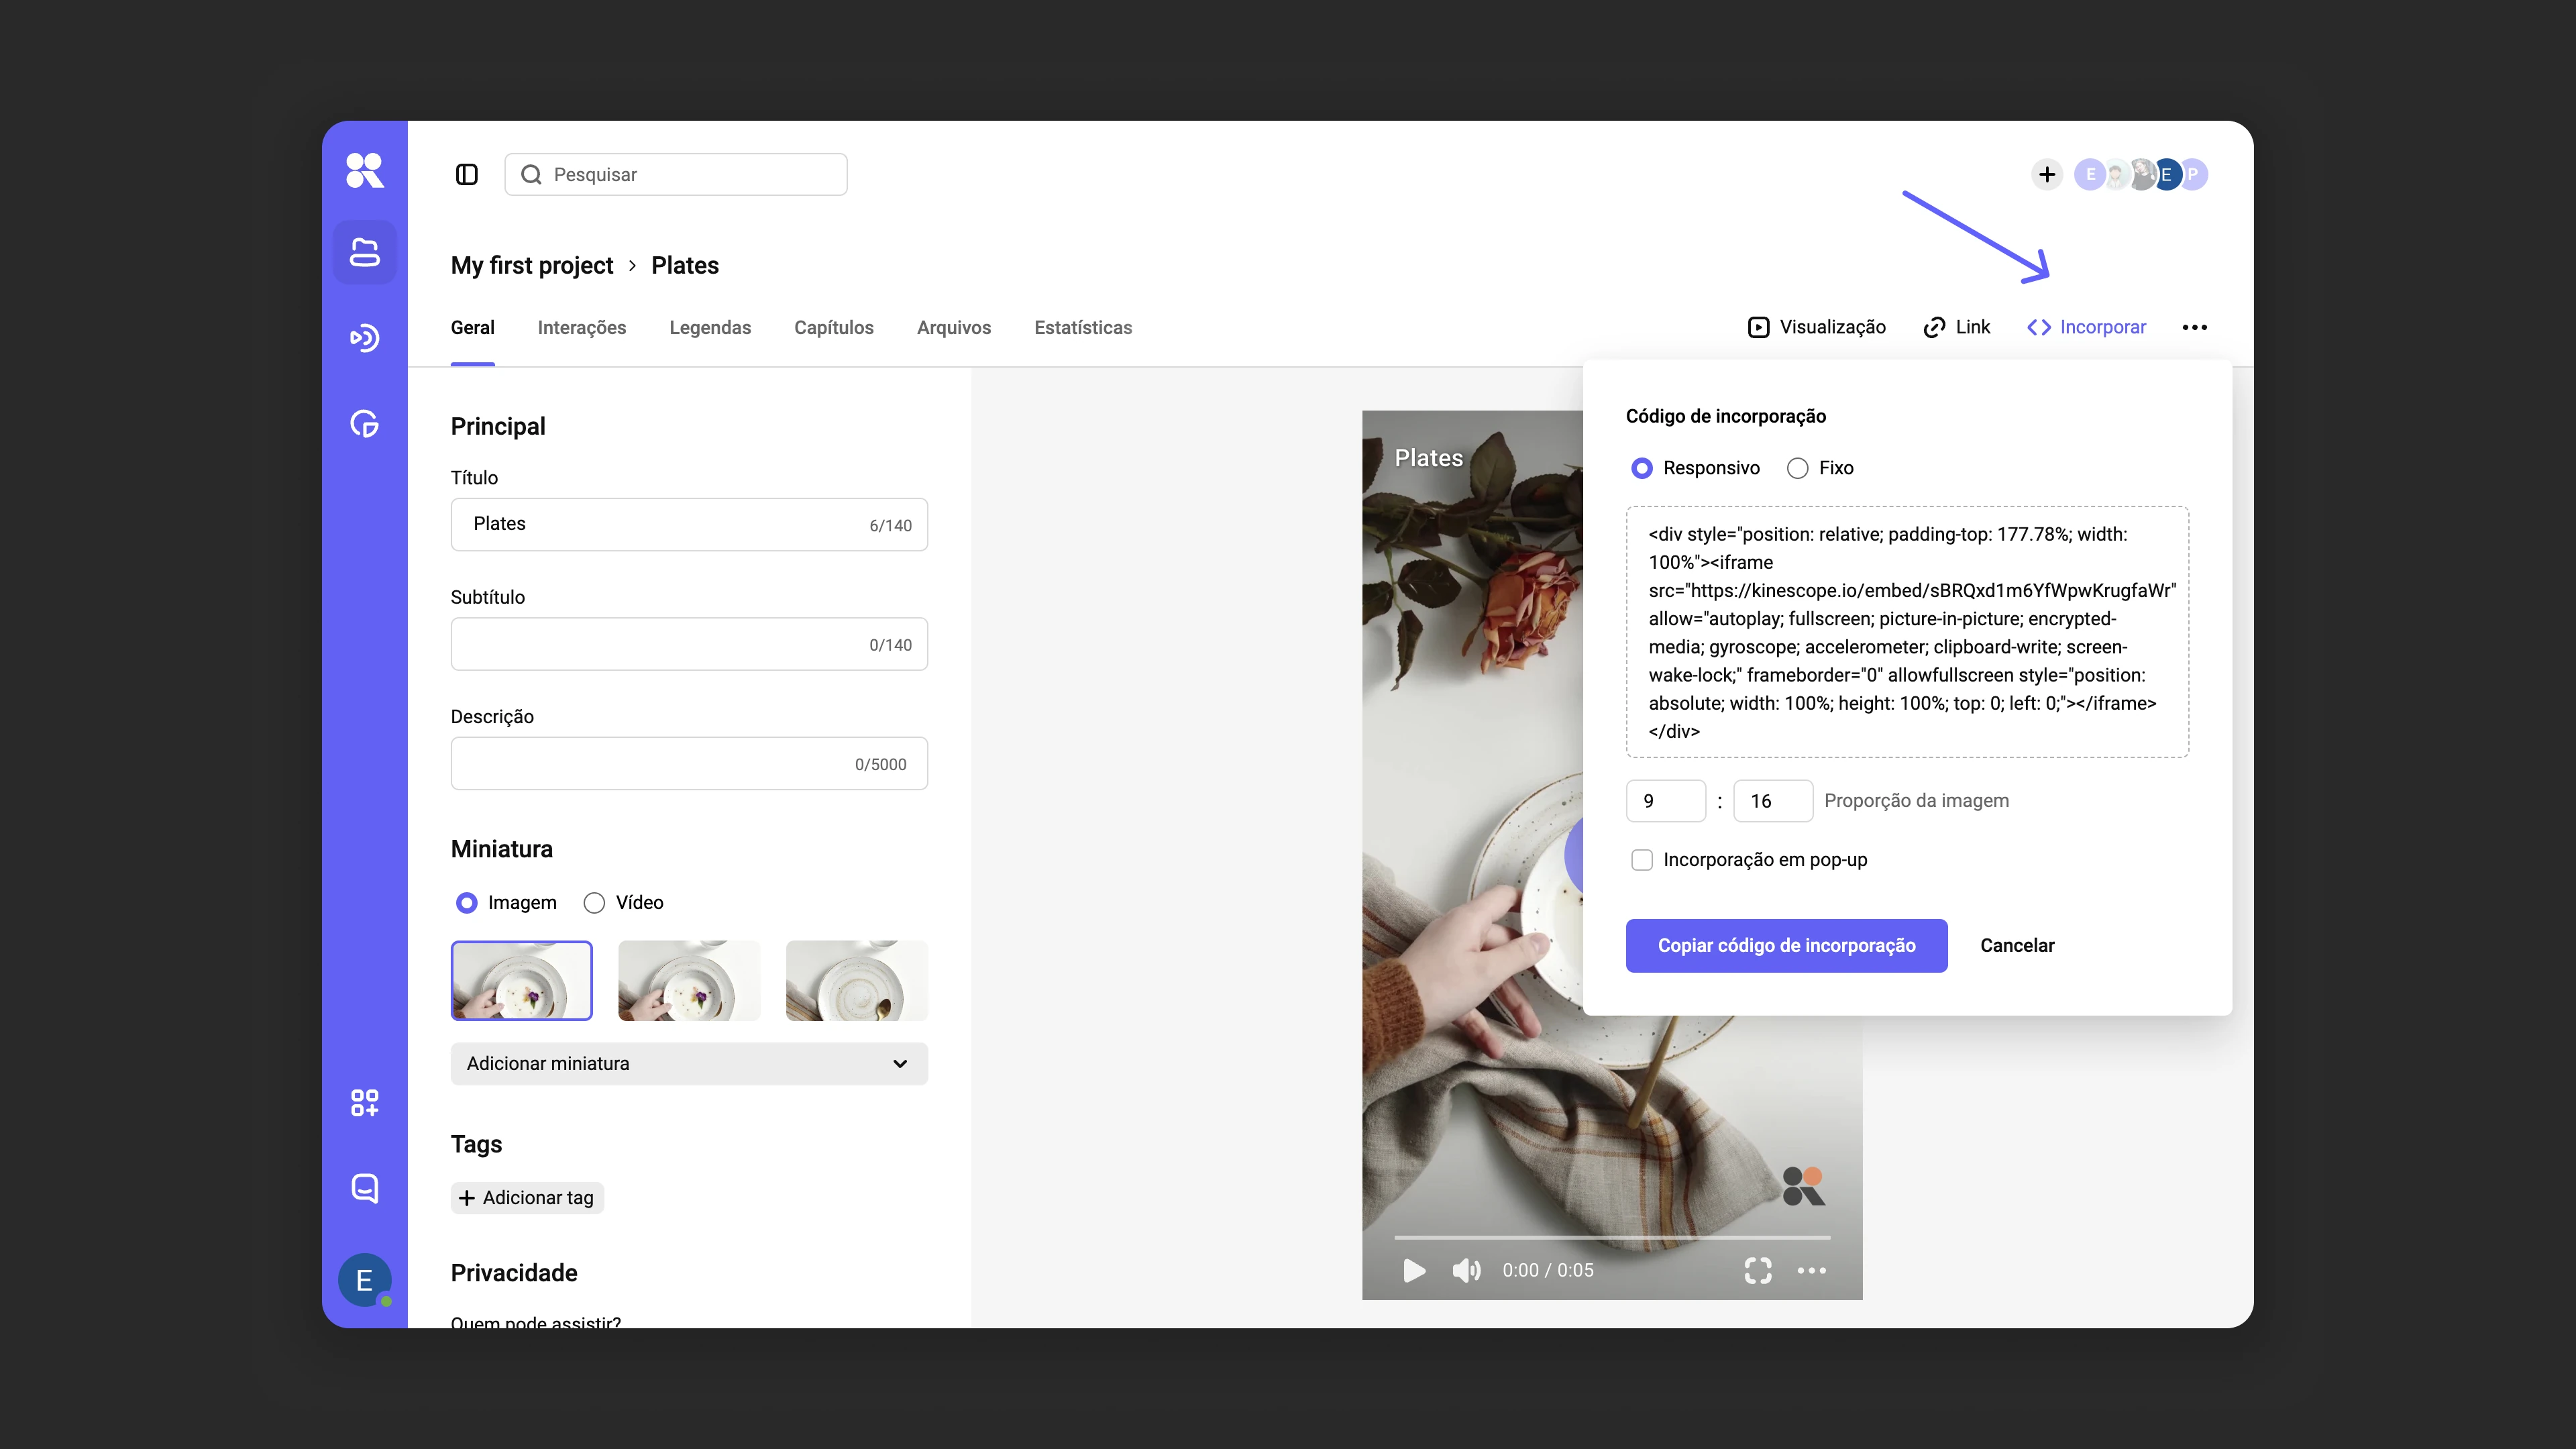
Task: Open the projects storage icon in sidebar
Action: (364, 252)
